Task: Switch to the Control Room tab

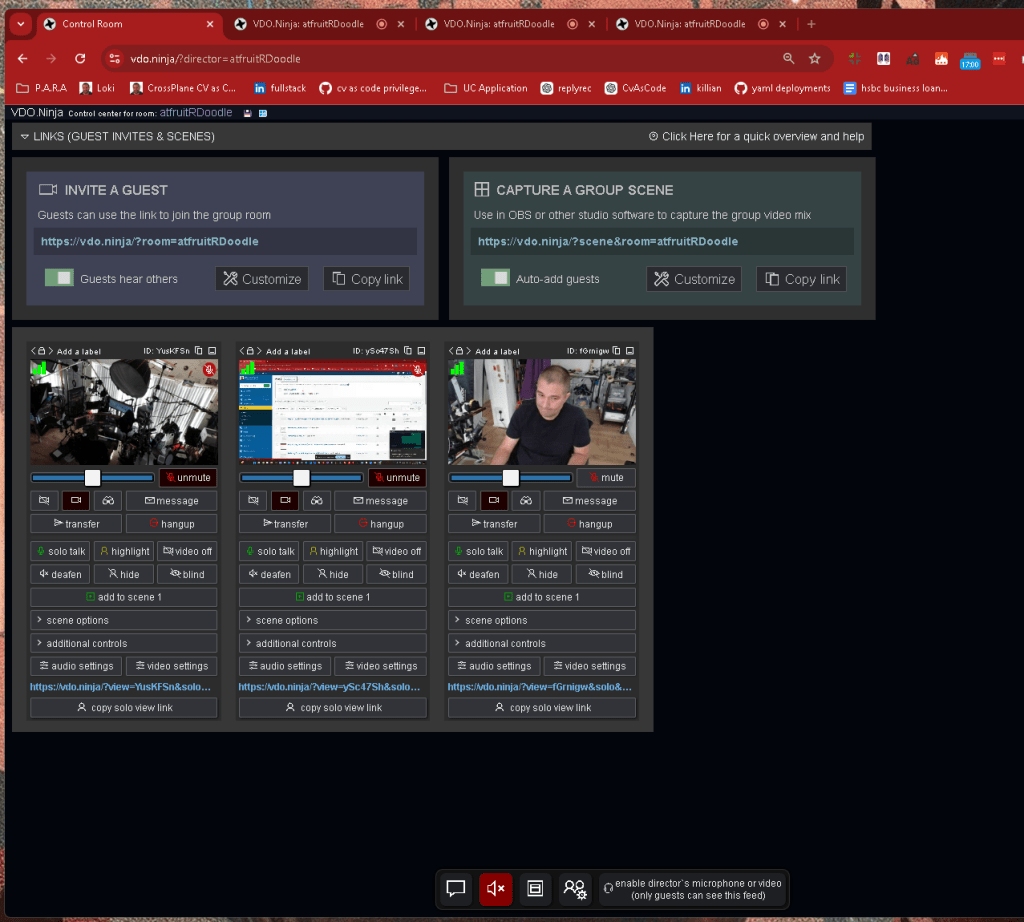Action: click(x=129, y=24)
